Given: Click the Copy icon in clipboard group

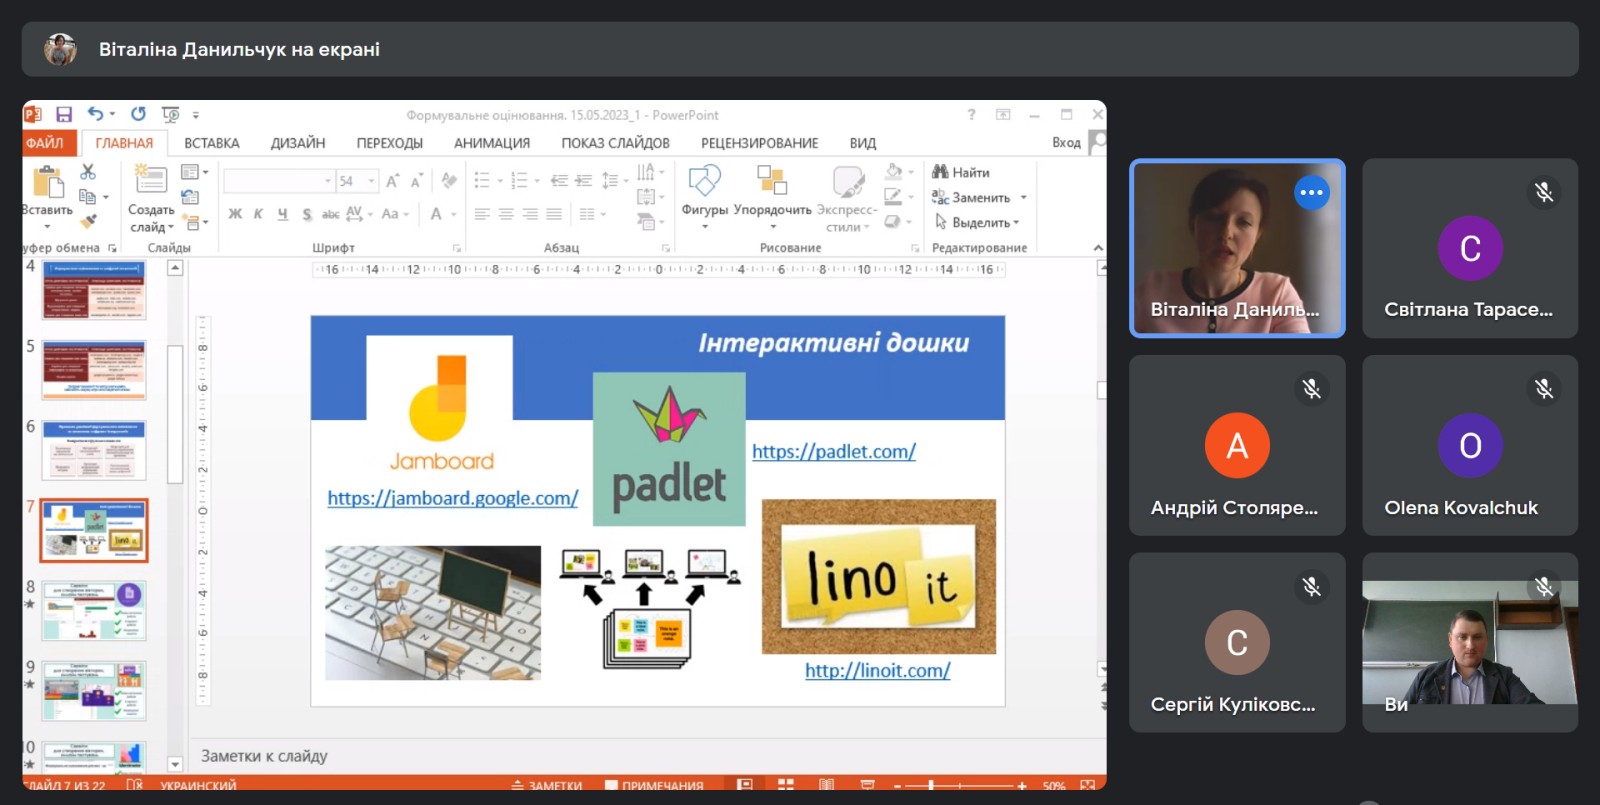Looking at the screenshot, I should coord(88,197).
